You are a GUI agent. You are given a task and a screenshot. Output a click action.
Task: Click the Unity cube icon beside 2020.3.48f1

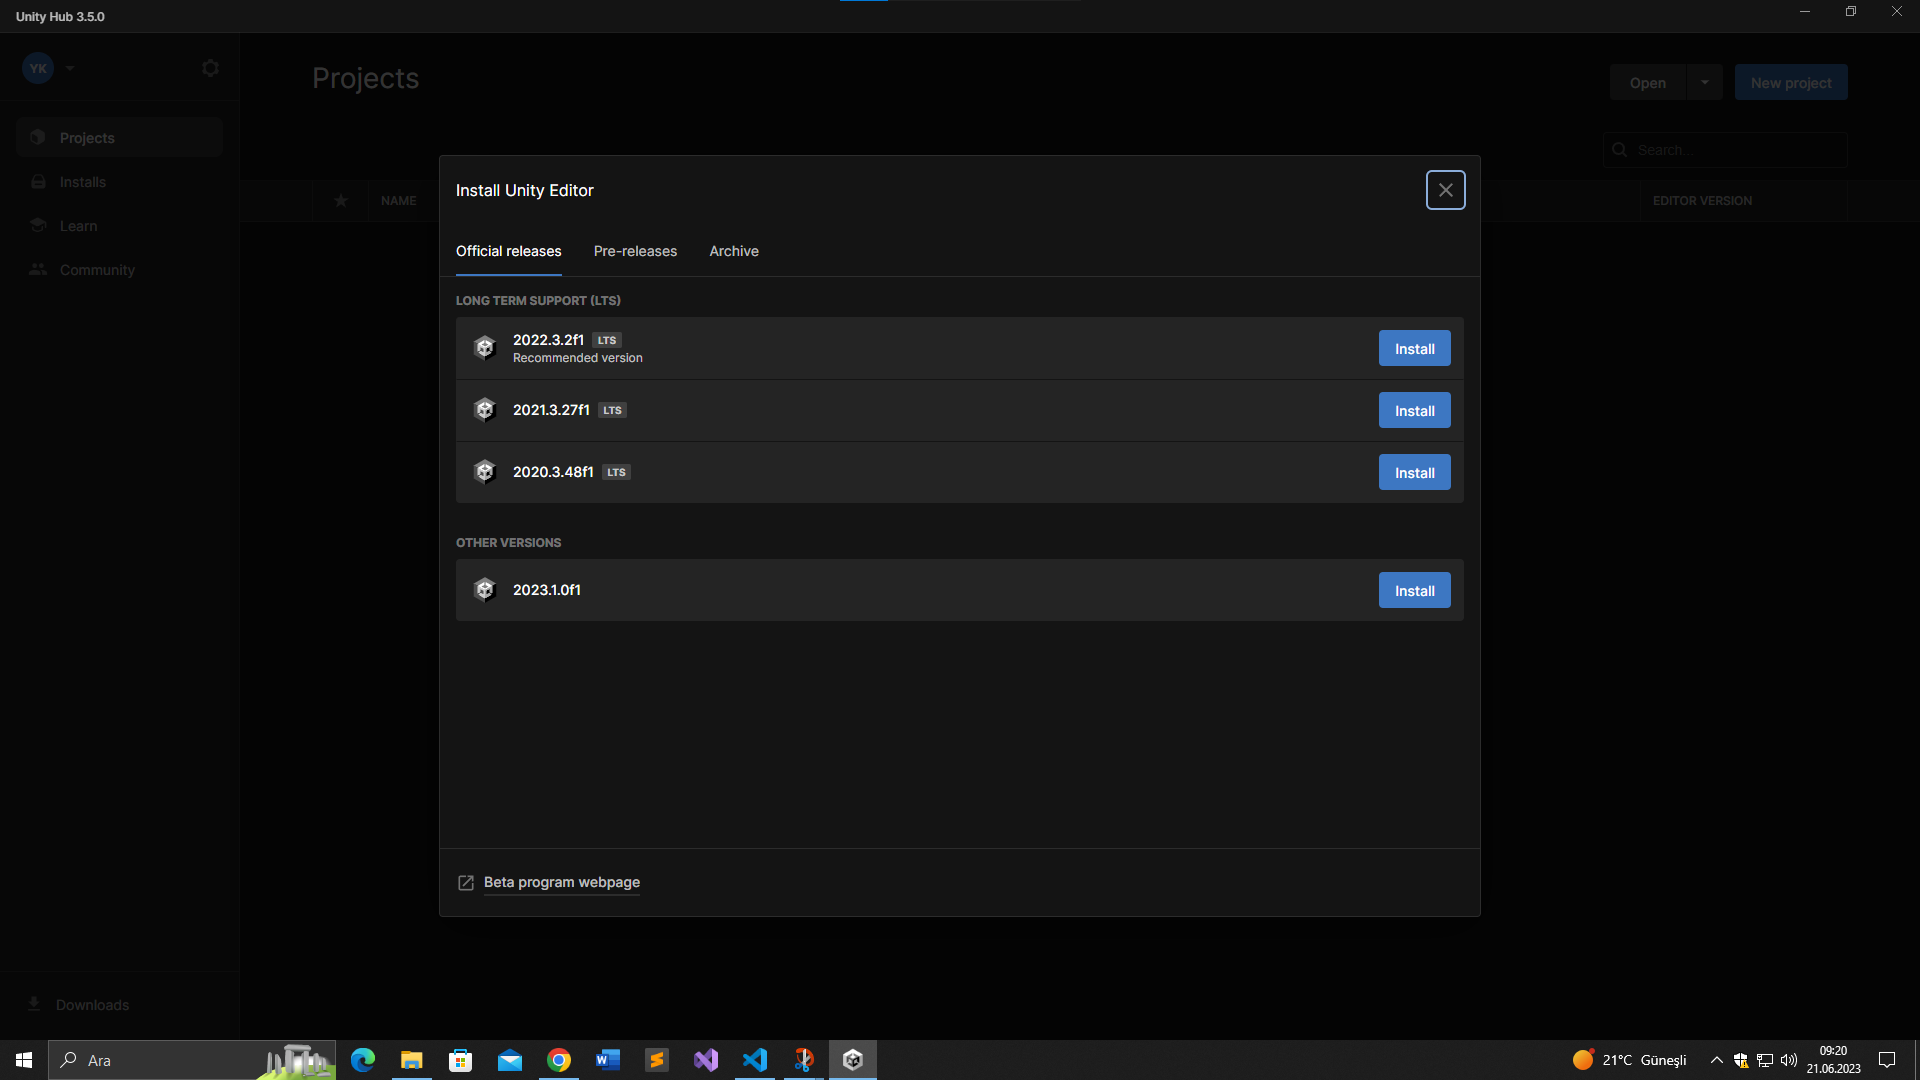(x=485, y=472)
